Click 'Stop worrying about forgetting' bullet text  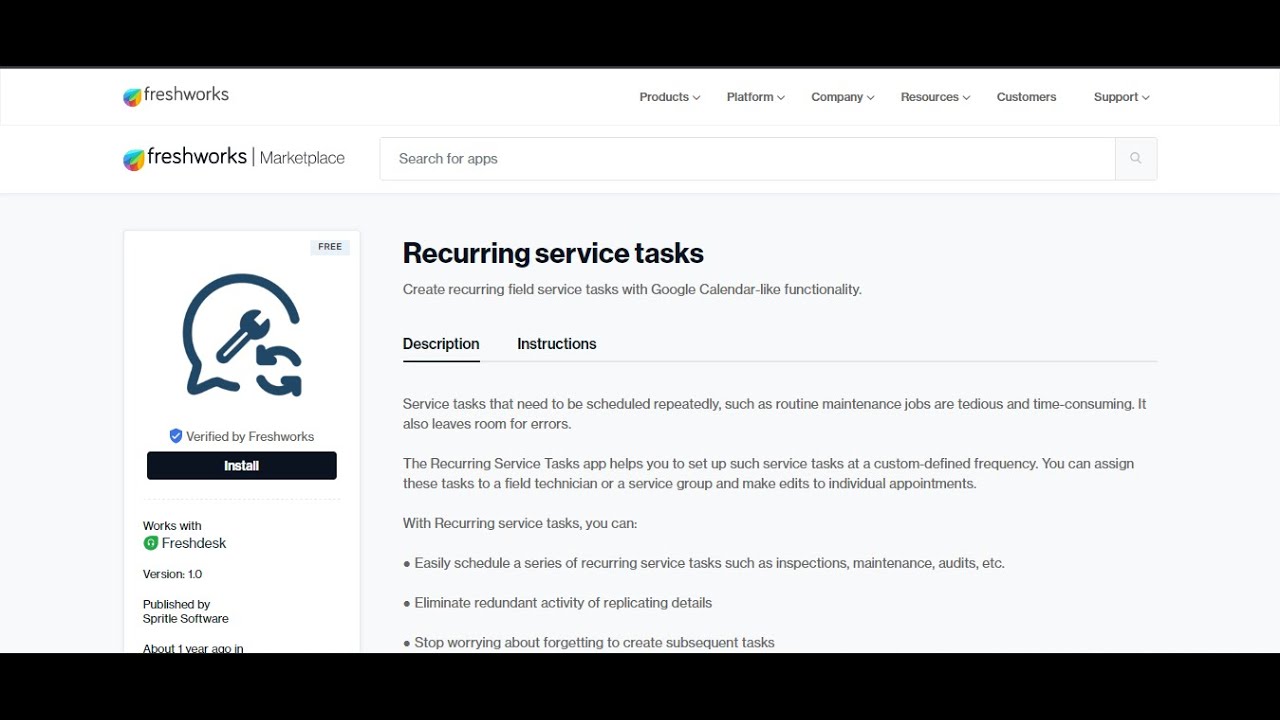[588, 643]
